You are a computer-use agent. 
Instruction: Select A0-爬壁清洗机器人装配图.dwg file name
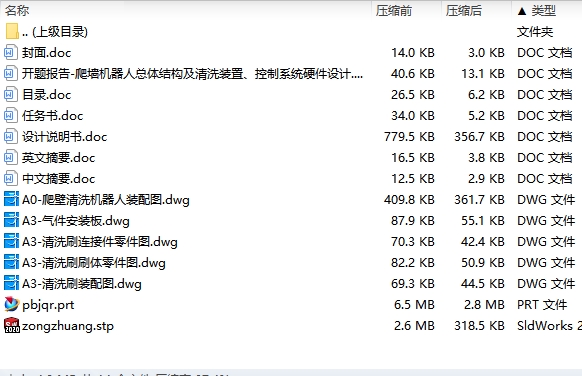[x=106, y=200]
